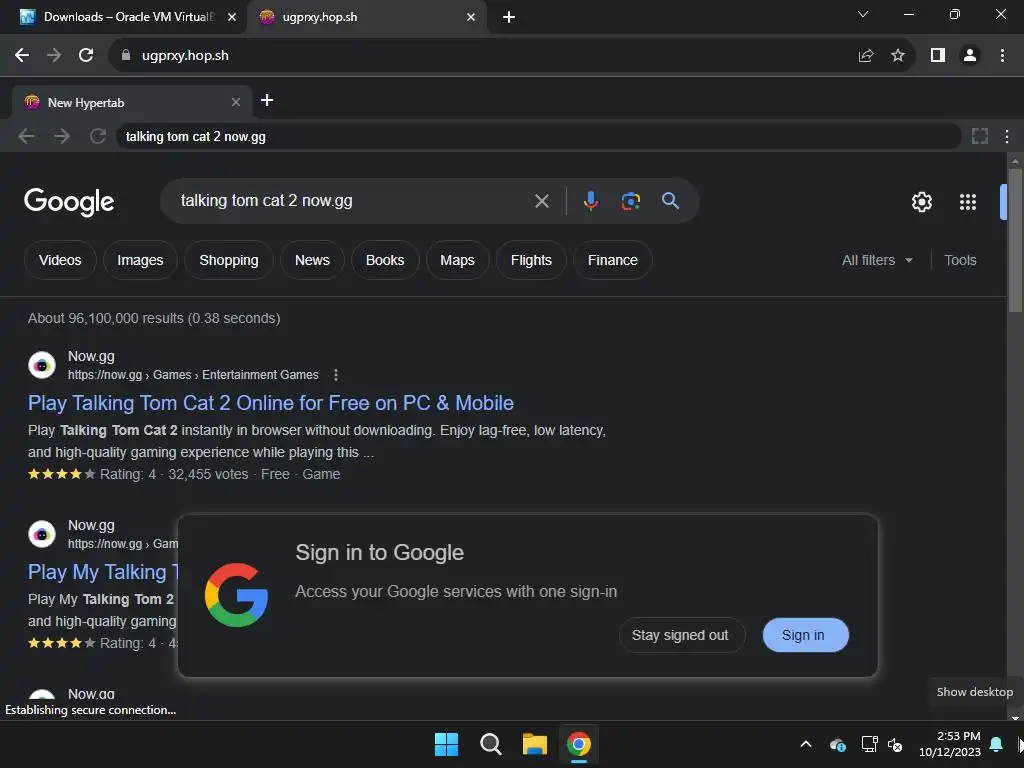Click Chrome's back arrow button
The image size is (1024, 768).
pos(22,56)
